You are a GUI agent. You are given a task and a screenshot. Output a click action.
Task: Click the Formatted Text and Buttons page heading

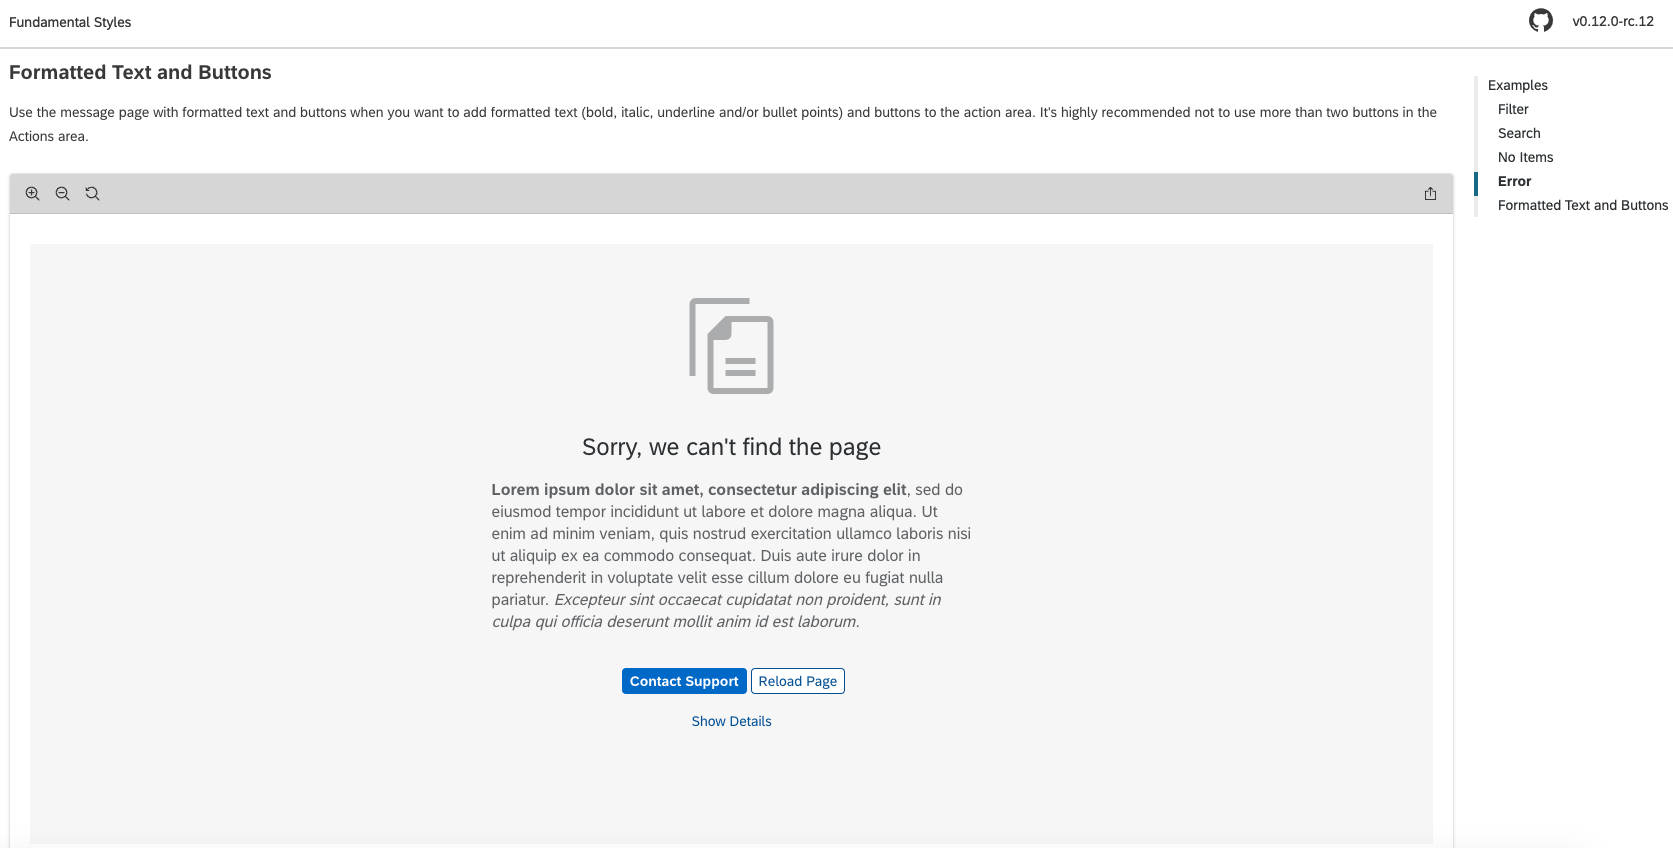pos(140,72)
